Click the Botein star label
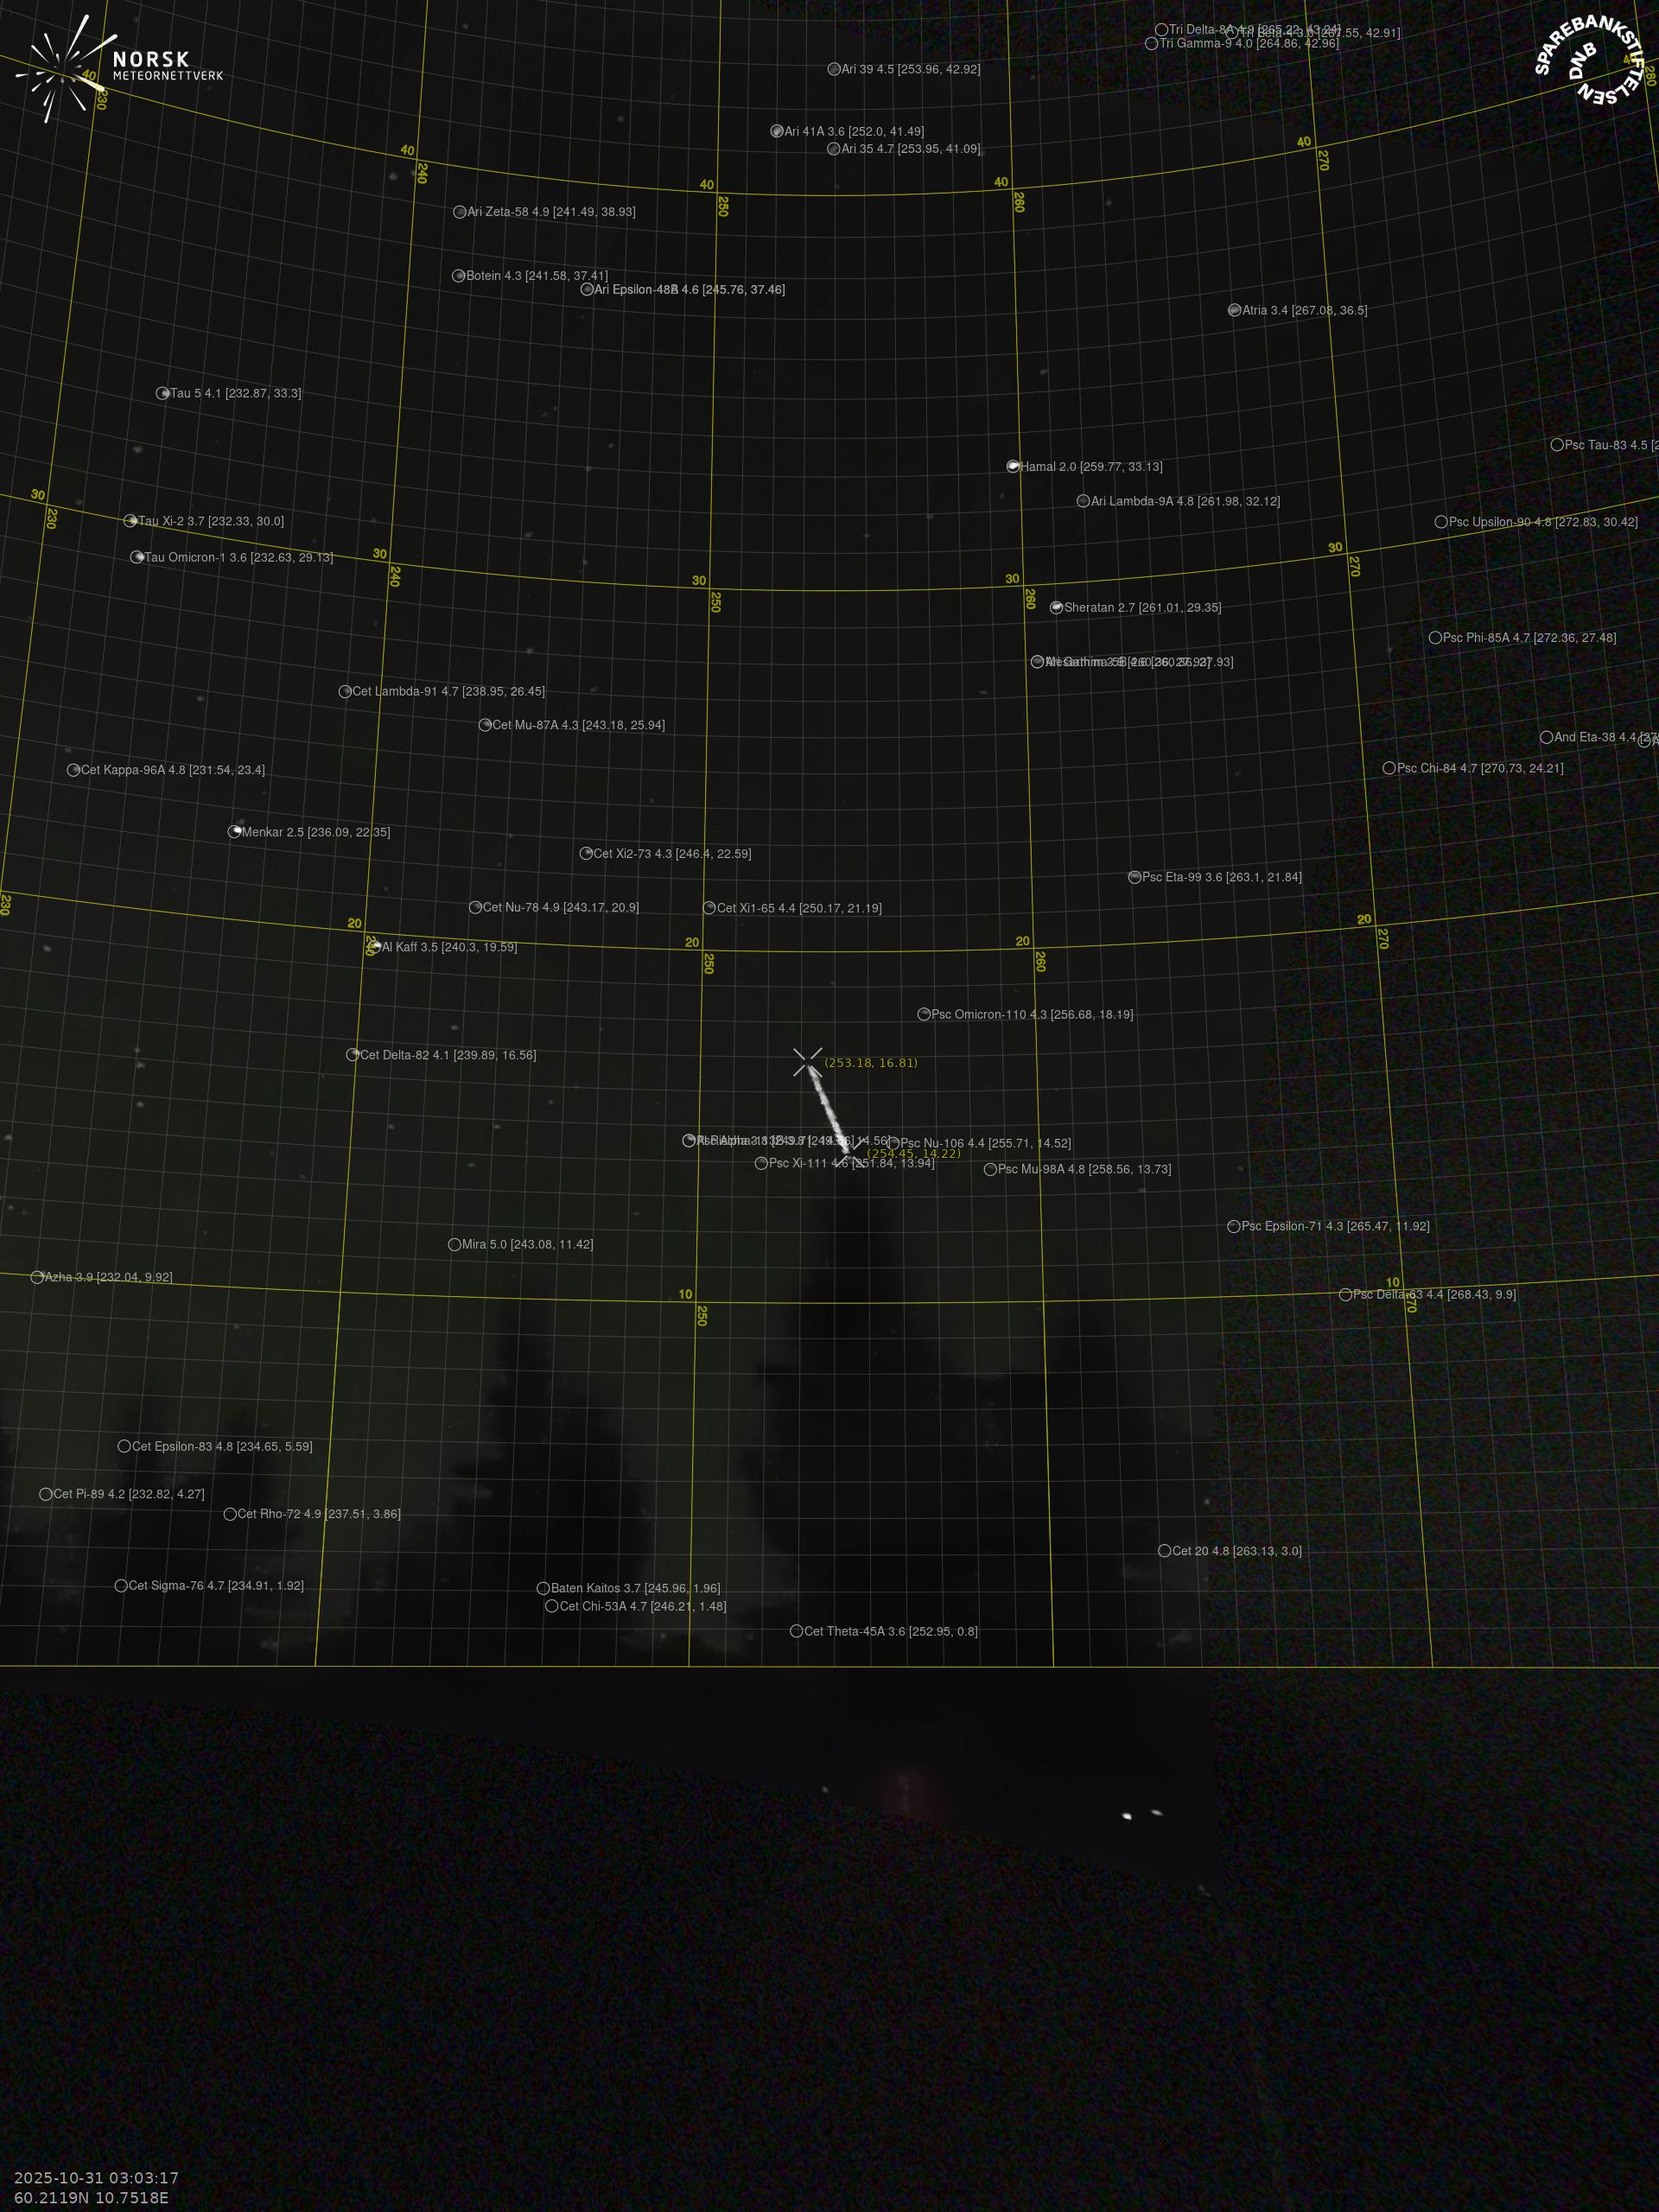Image resolution: width=1659 pixels, height=2212 pixels. [536, 276]
